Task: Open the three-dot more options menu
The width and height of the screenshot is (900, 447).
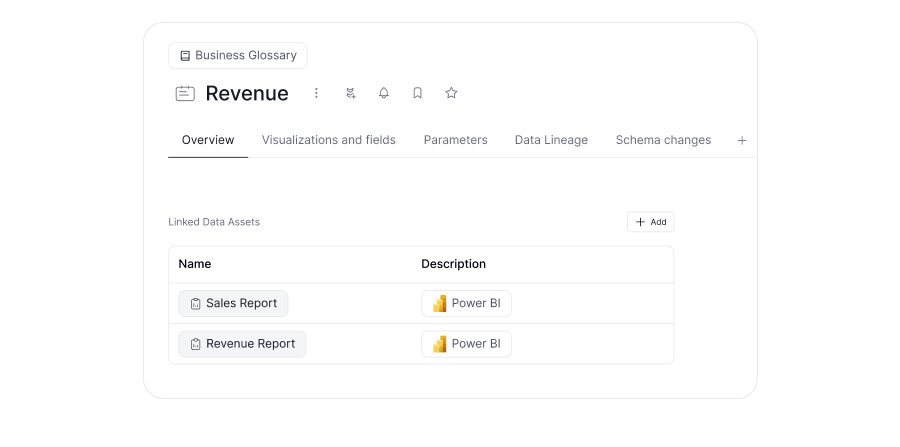Action: (x=316, y=93)
